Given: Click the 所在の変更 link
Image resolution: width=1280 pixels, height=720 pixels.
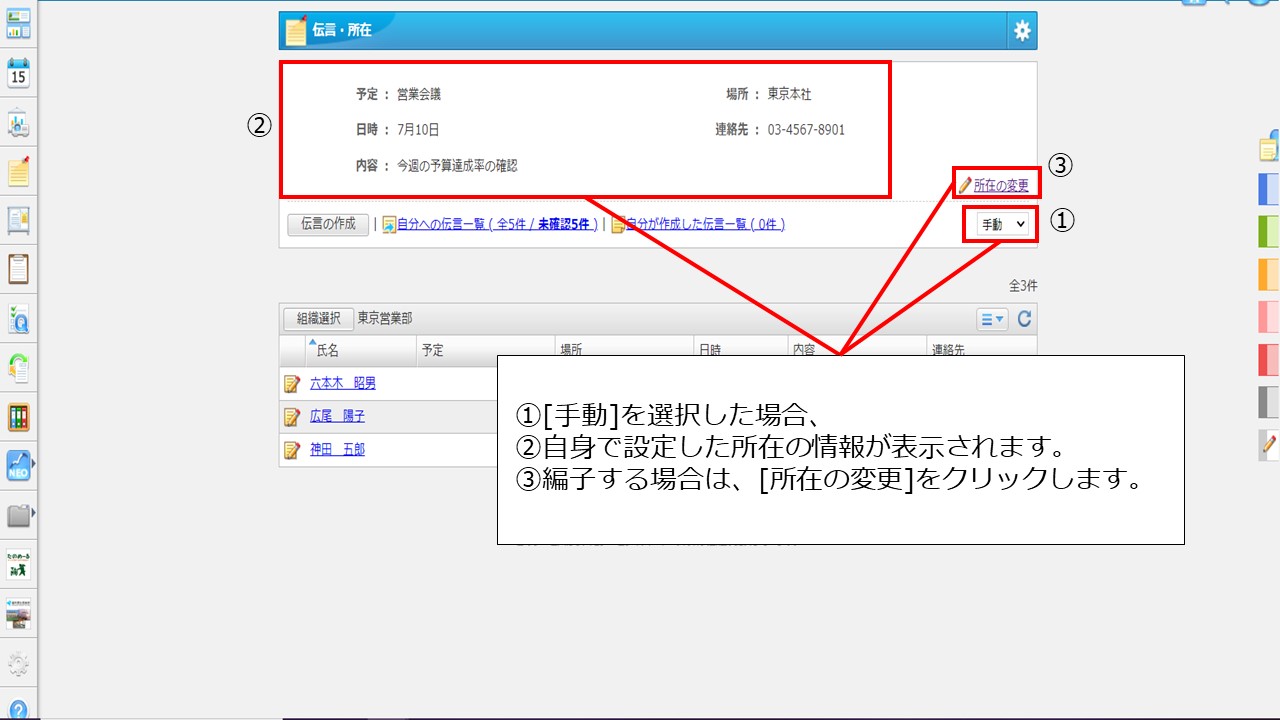Looking at the screenshot, I should 1001,185.
